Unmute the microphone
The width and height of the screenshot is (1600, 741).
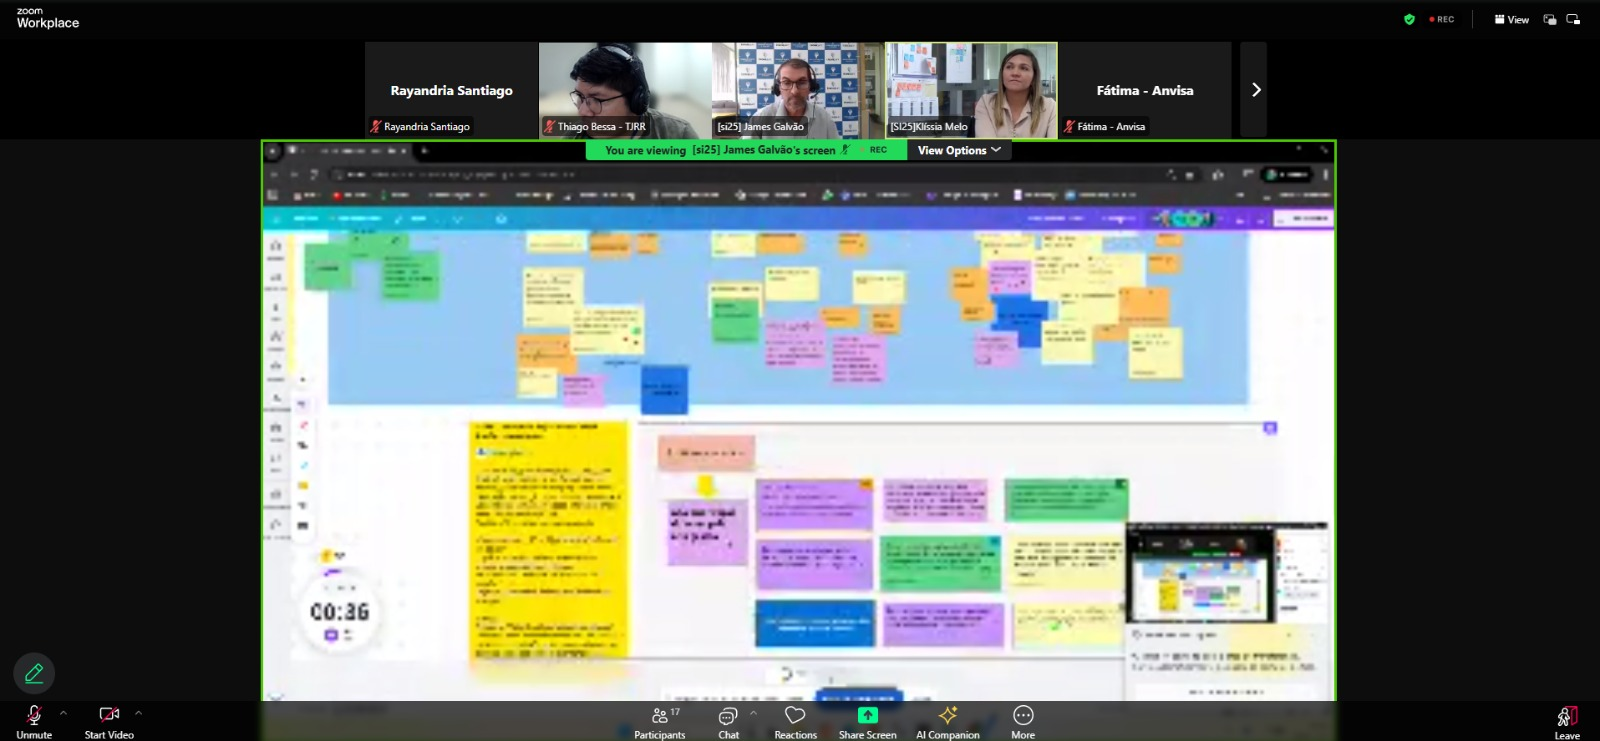pyautogui.click(x=34, y=720)
